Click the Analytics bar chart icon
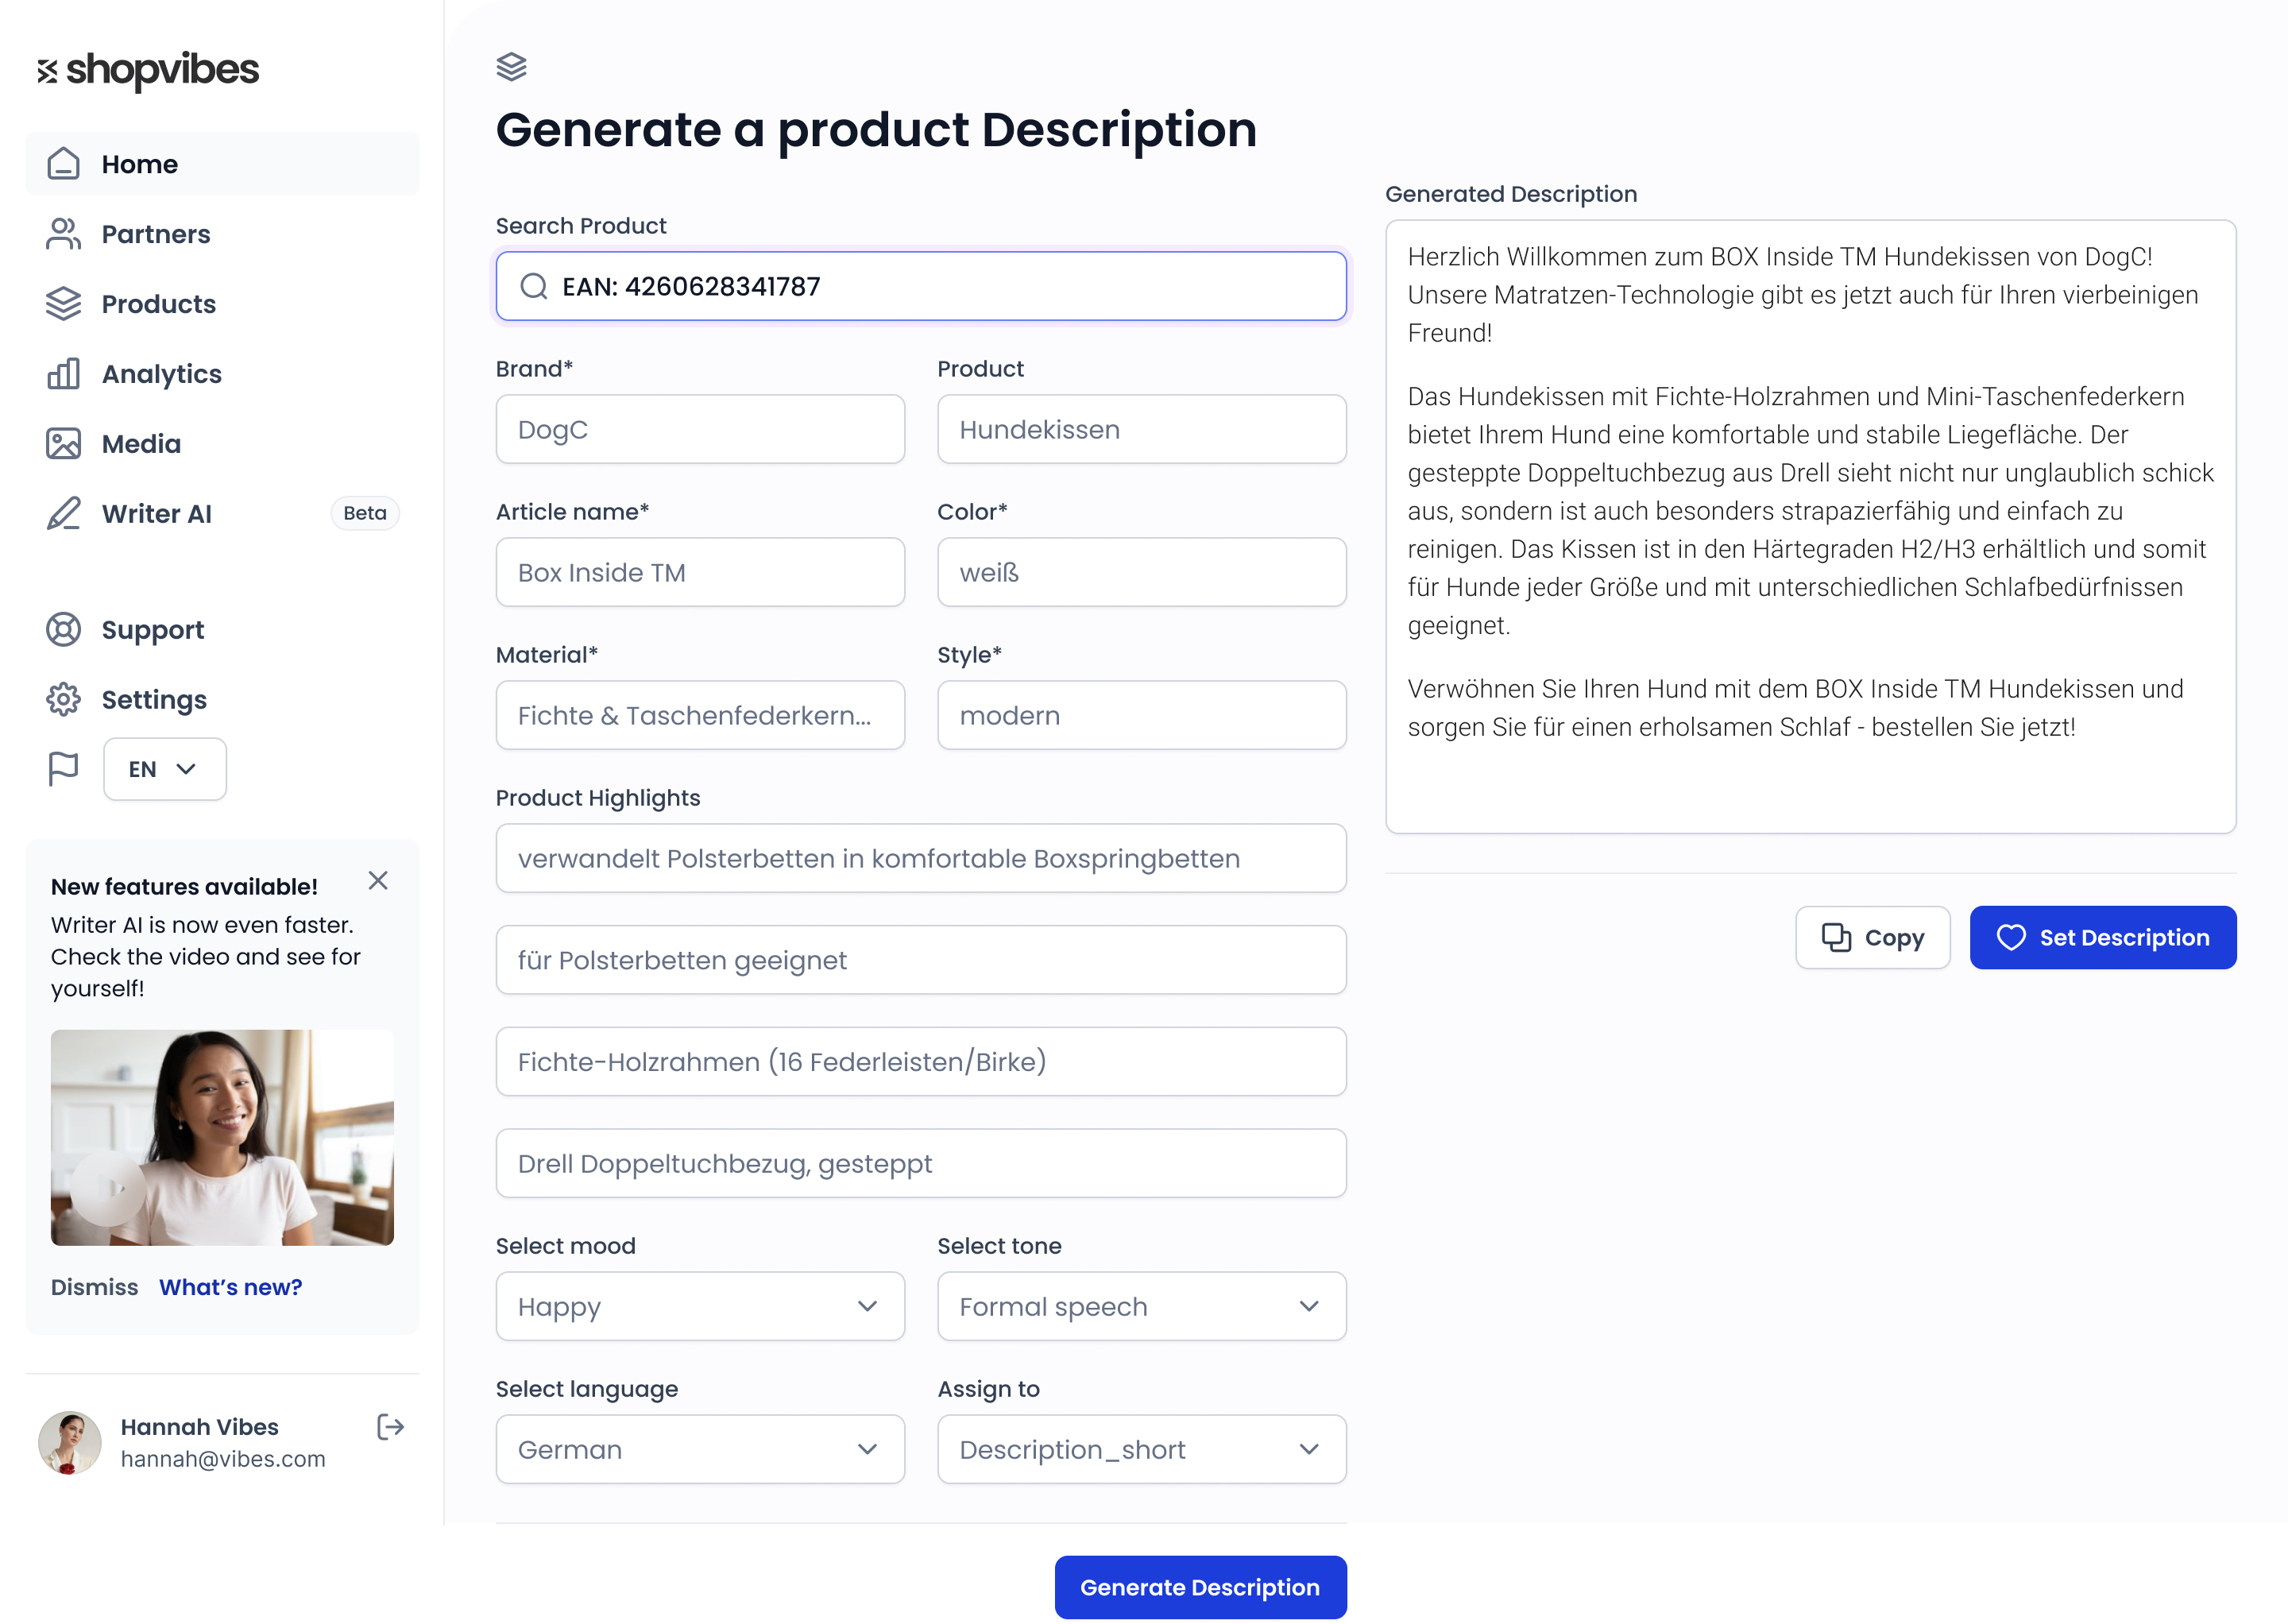This screenshot has height=1624, width=2288. [64, 374]
